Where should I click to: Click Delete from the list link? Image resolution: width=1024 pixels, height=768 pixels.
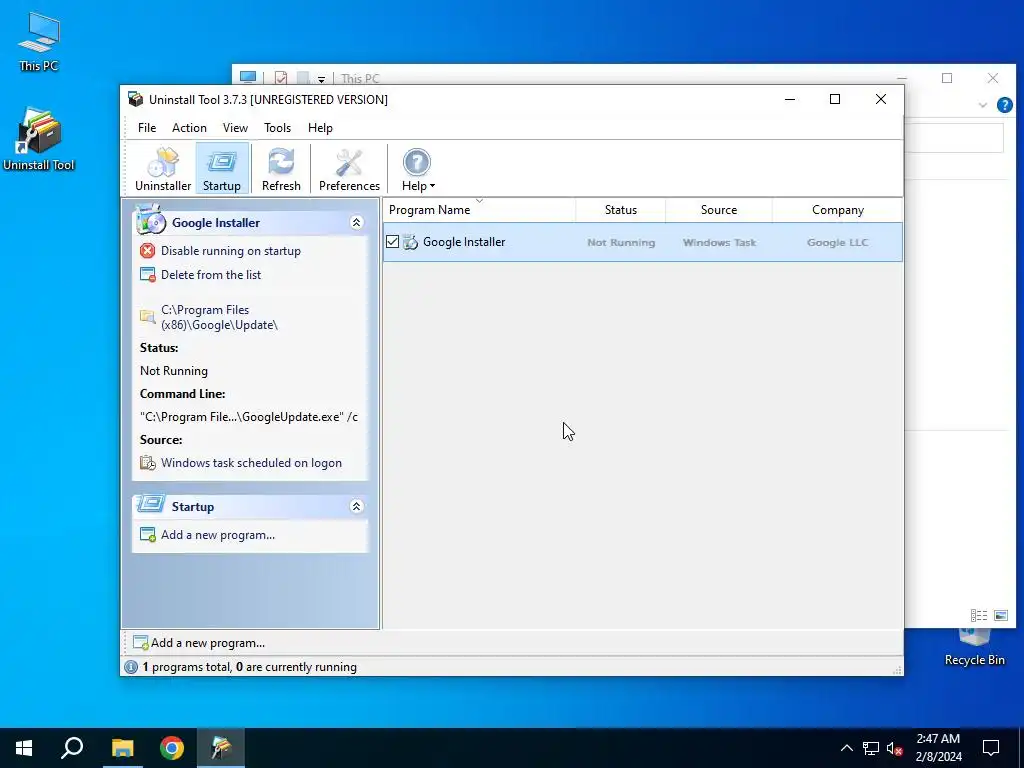click(x=211, y=275)
